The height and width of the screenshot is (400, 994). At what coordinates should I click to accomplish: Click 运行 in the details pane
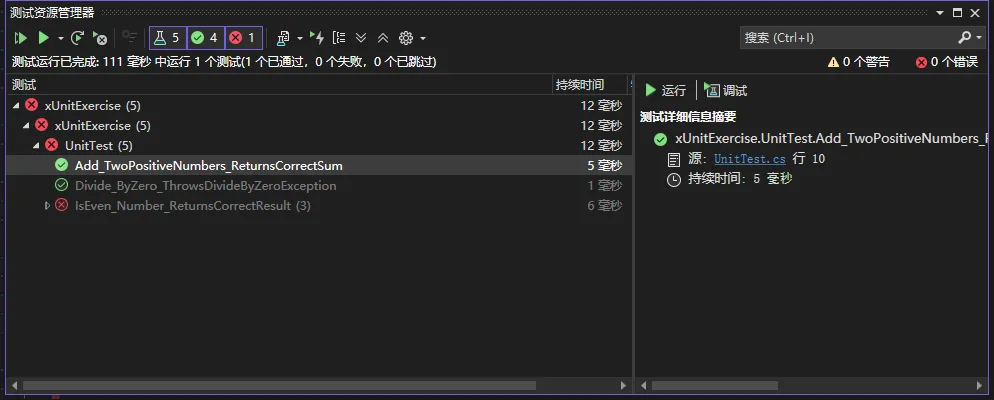pos(666,91)
